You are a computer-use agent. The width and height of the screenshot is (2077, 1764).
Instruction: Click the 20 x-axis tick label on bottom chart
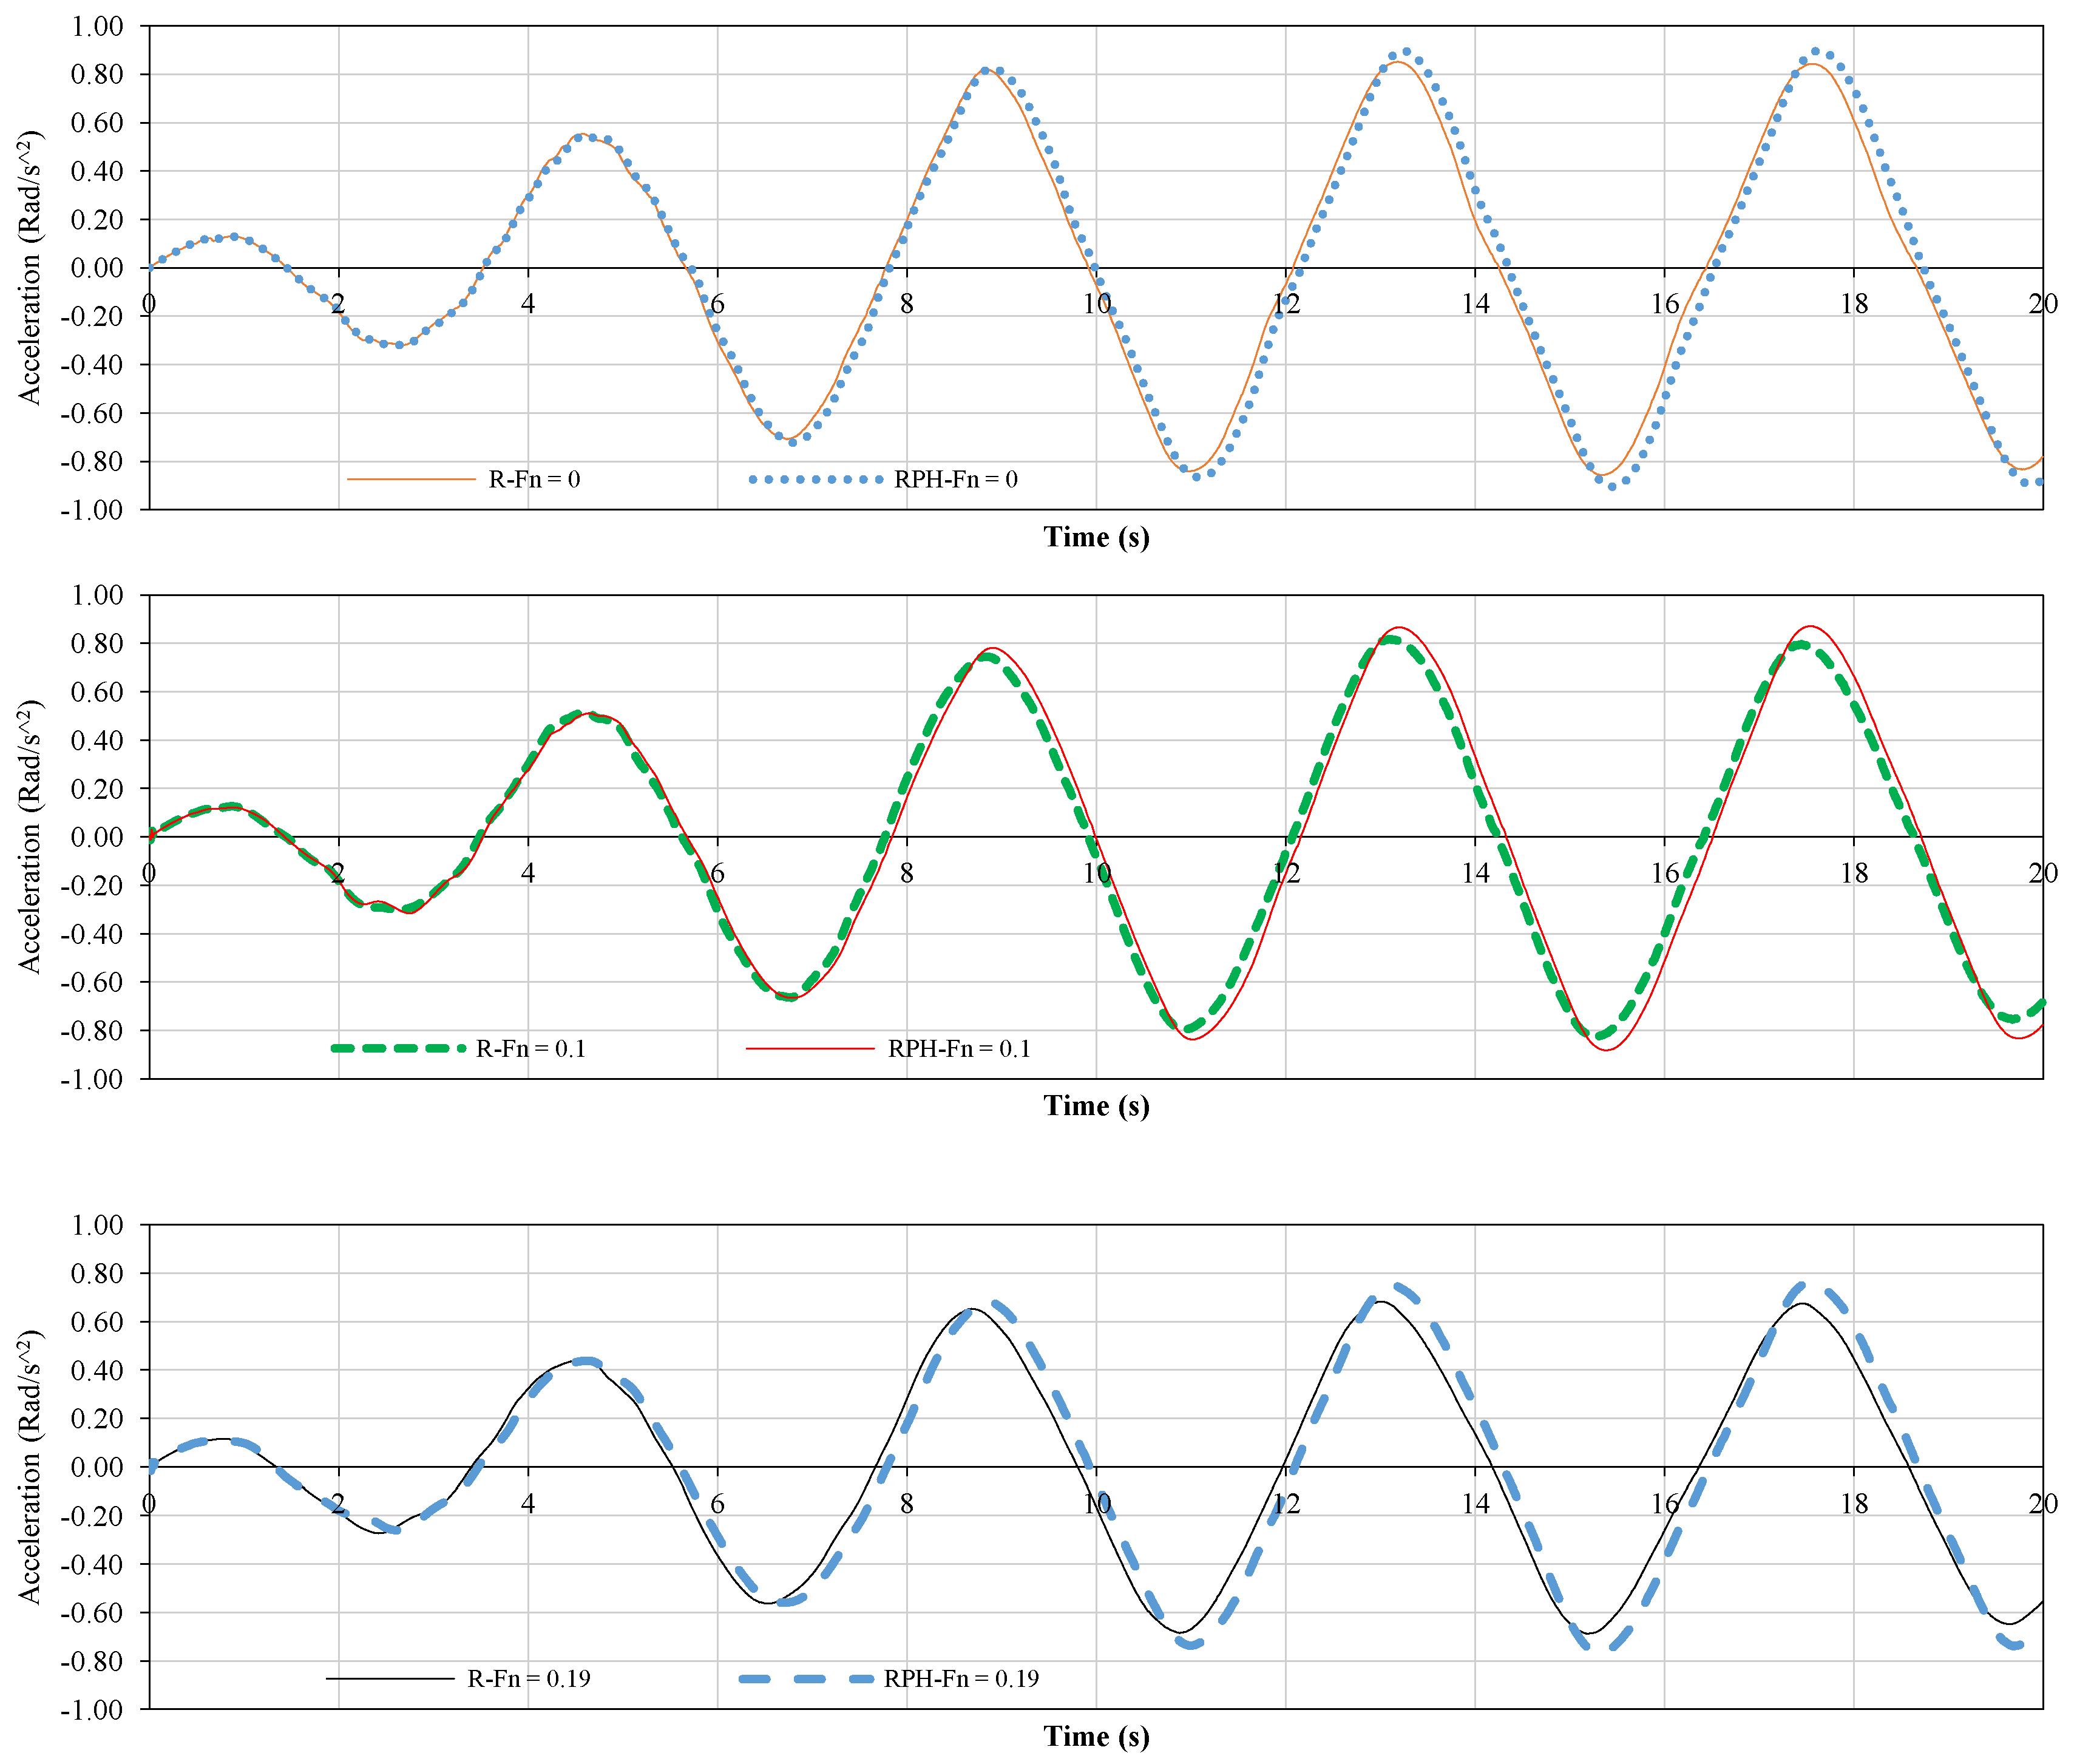tap(2042, 1503)
